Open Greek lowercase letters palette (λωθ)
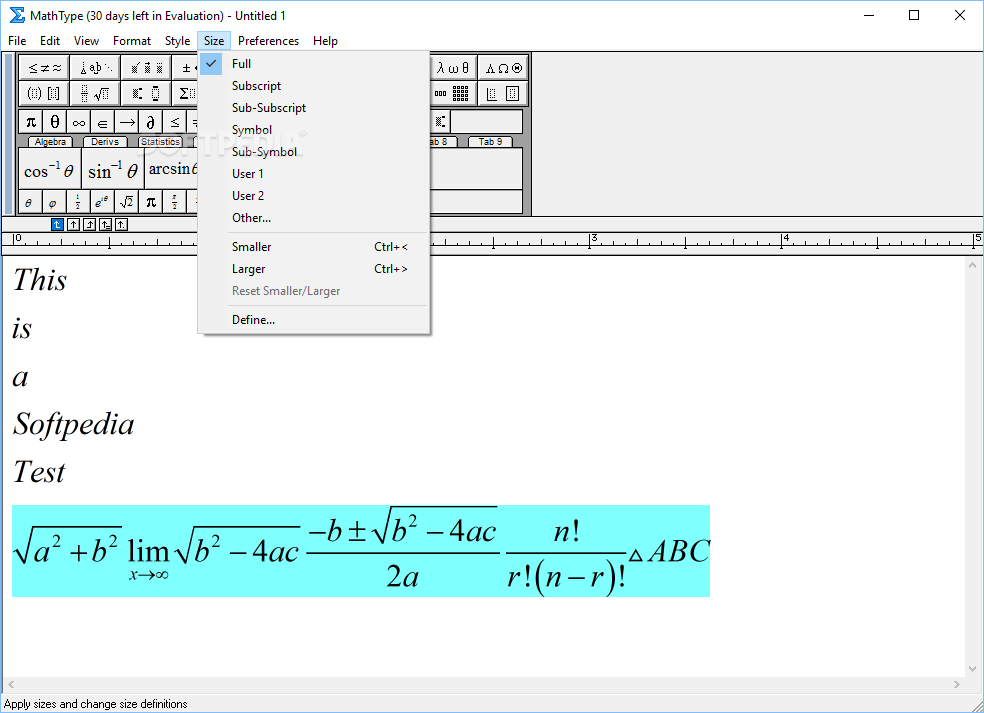The height and width of the screenshot is (713, 984). [x=452, y=68]
